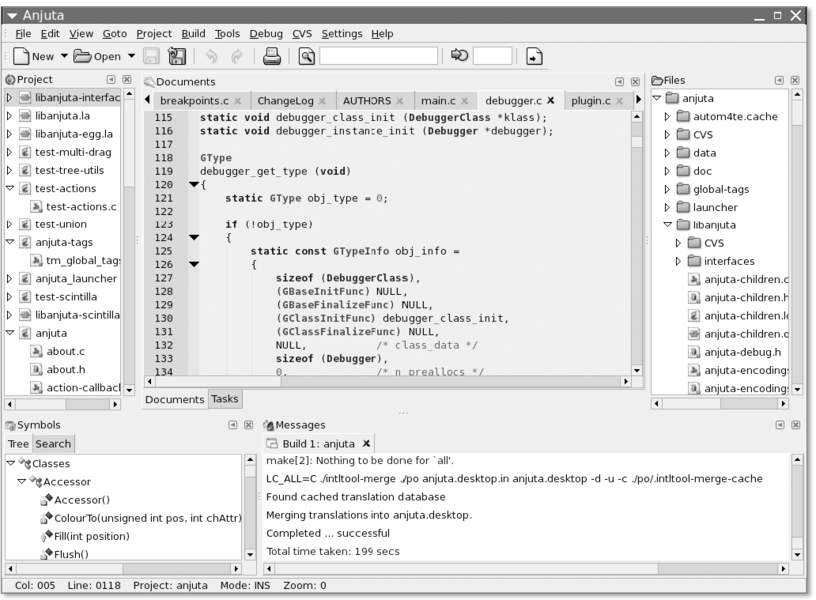Expand the libanjuta.la project tree node
This screenshot has width=816, height=600.
click(10, 116)
